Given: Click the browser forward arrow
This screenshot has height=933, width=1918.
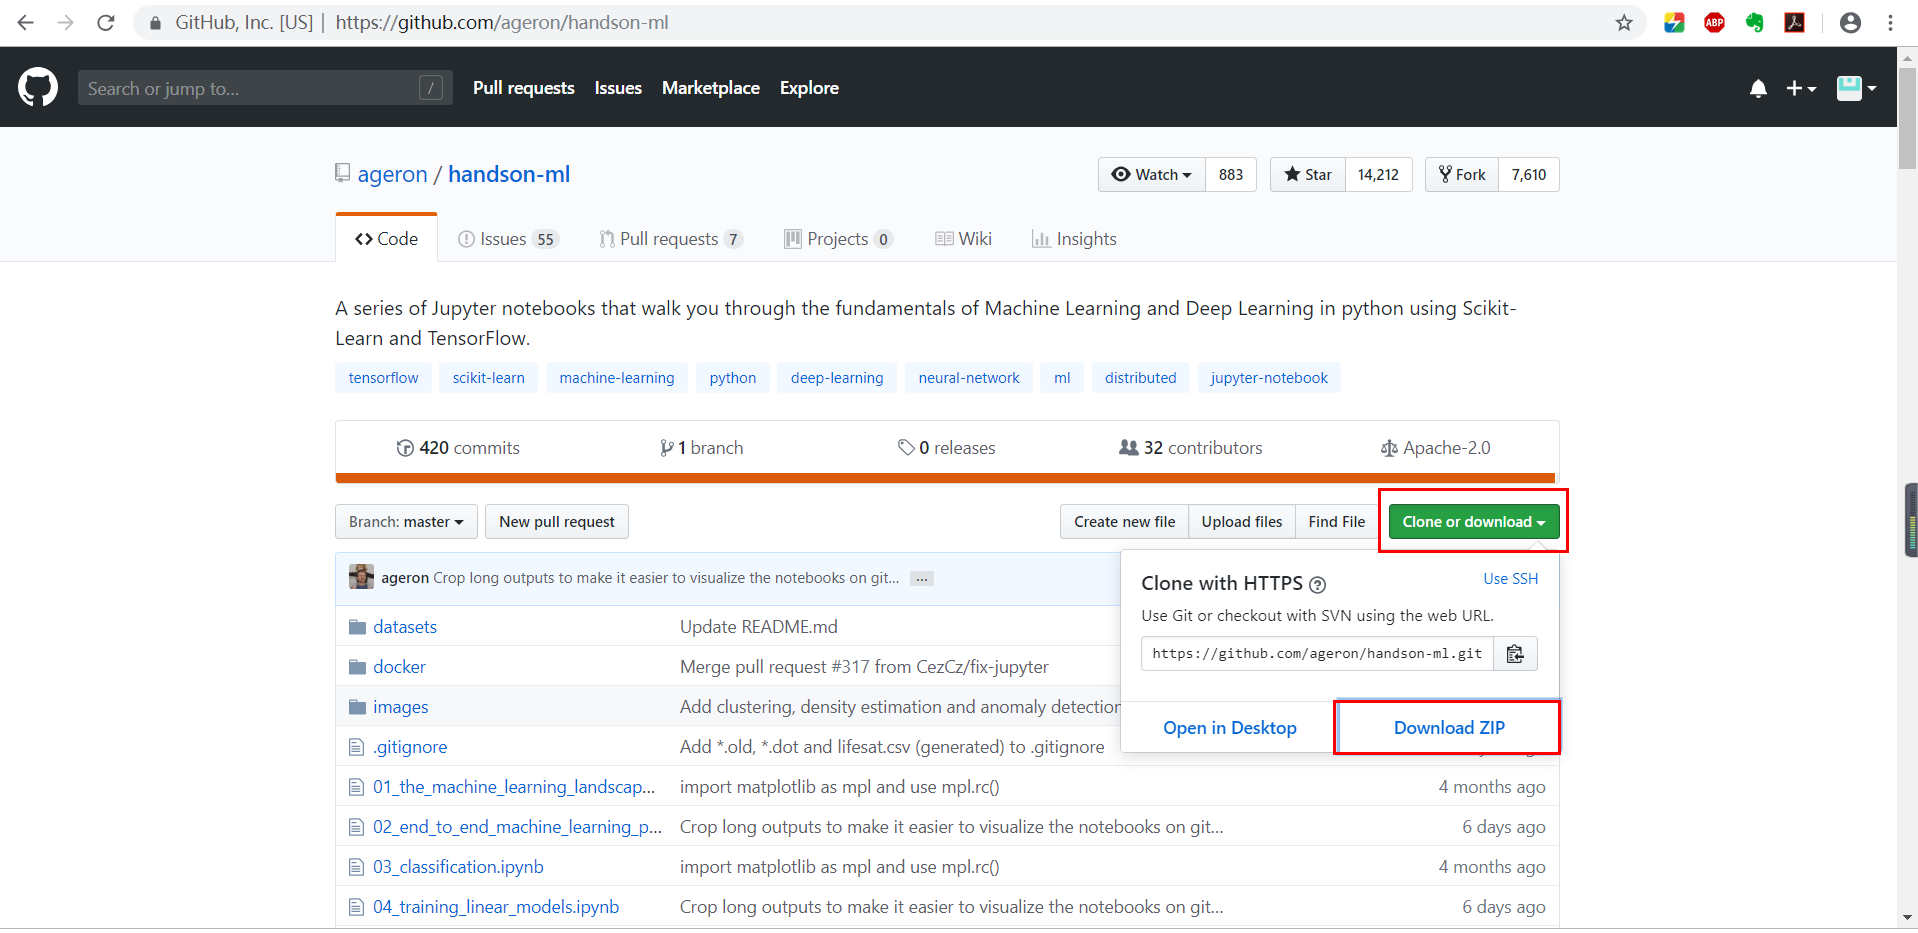Looking at the screenshot, I should pyautogui.click(x=66, y=22).
